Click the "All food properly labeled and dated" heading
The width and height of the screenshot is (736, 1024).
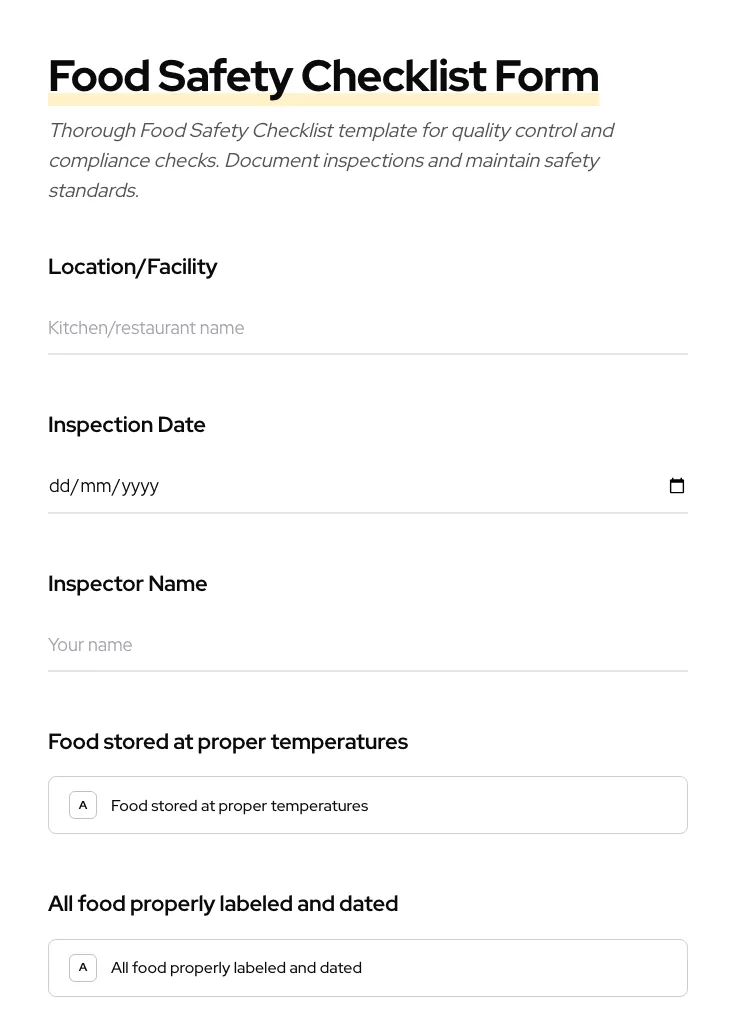223,903
